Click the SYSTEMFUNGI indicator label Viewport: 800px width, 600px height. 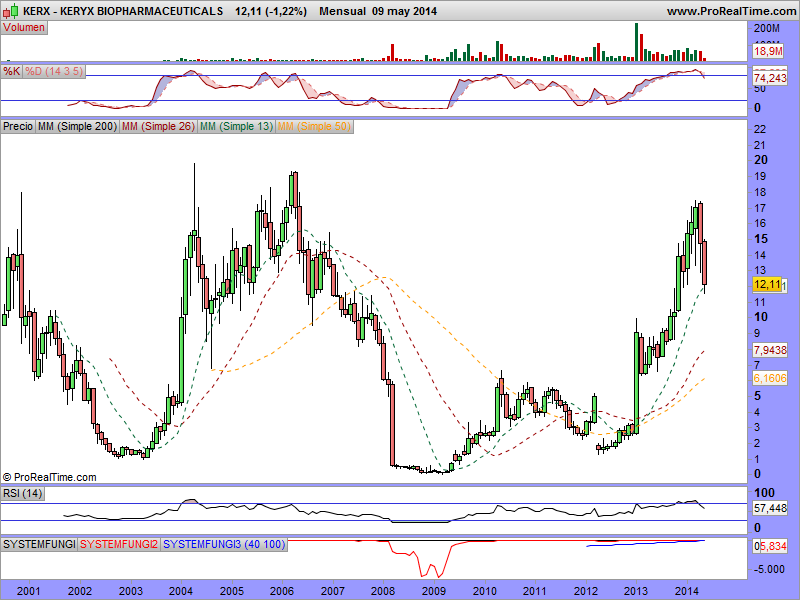tap(39, 544)
